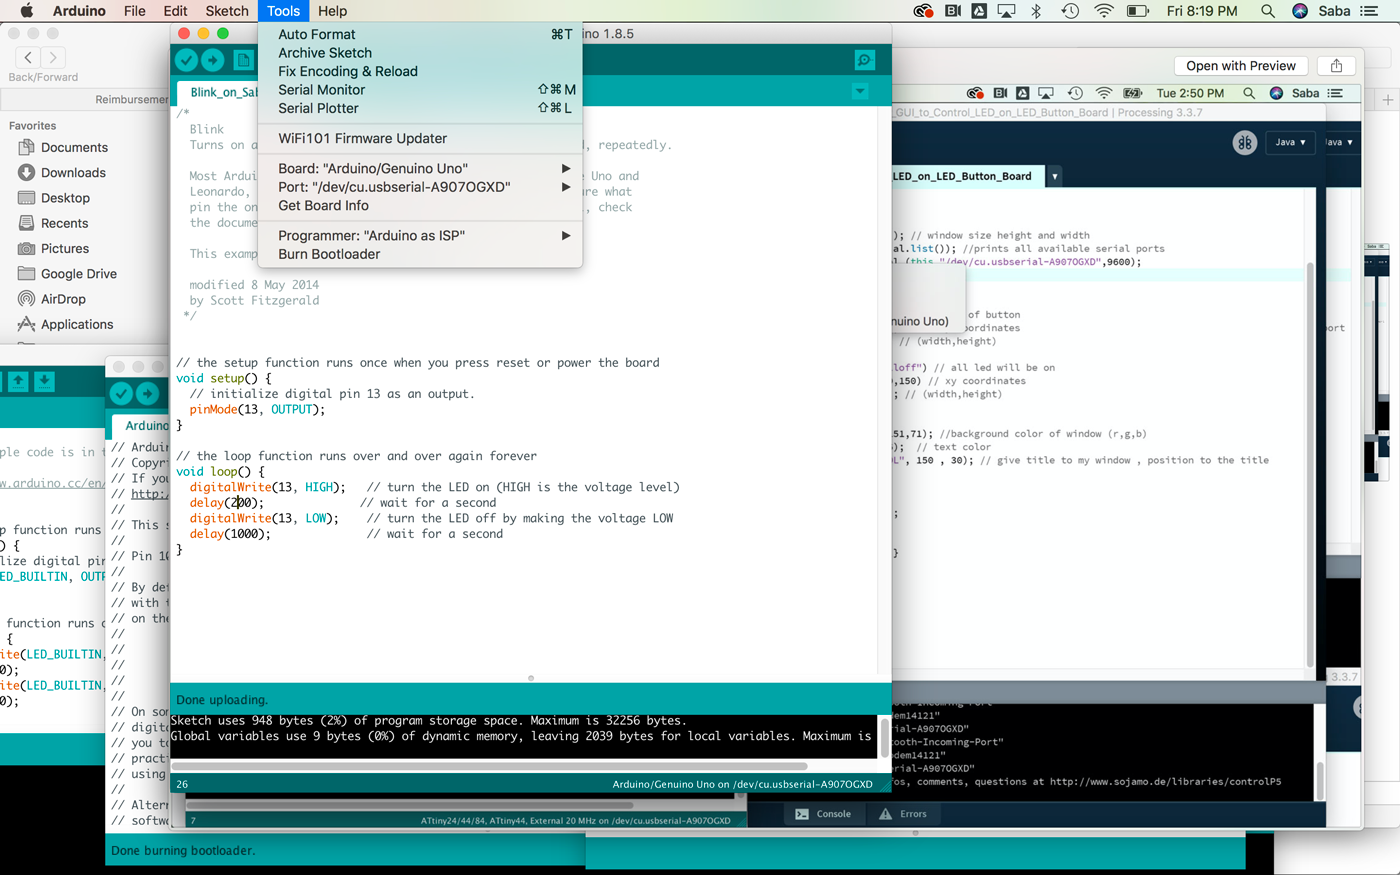The image size is (1400, 875).
Task: Click the vertical scrollbar of the Blink console
Action: pyautogui.click(x=884, y=737)
